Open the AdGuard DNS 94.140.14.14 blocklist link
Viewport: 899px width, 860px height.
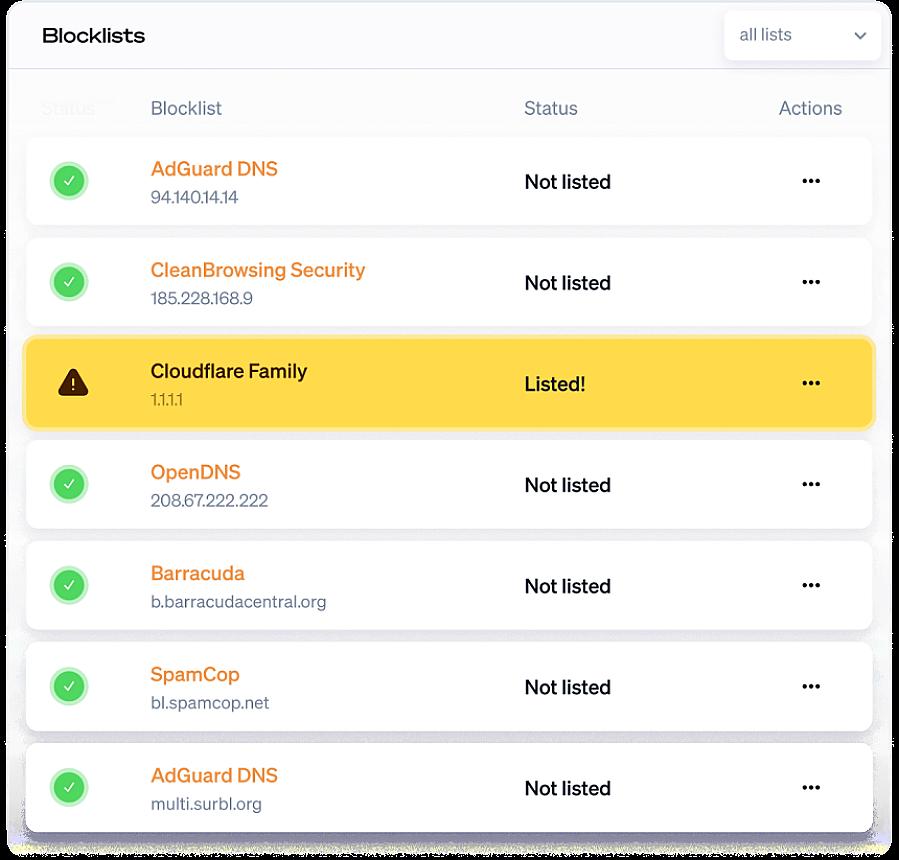(214, 169)
